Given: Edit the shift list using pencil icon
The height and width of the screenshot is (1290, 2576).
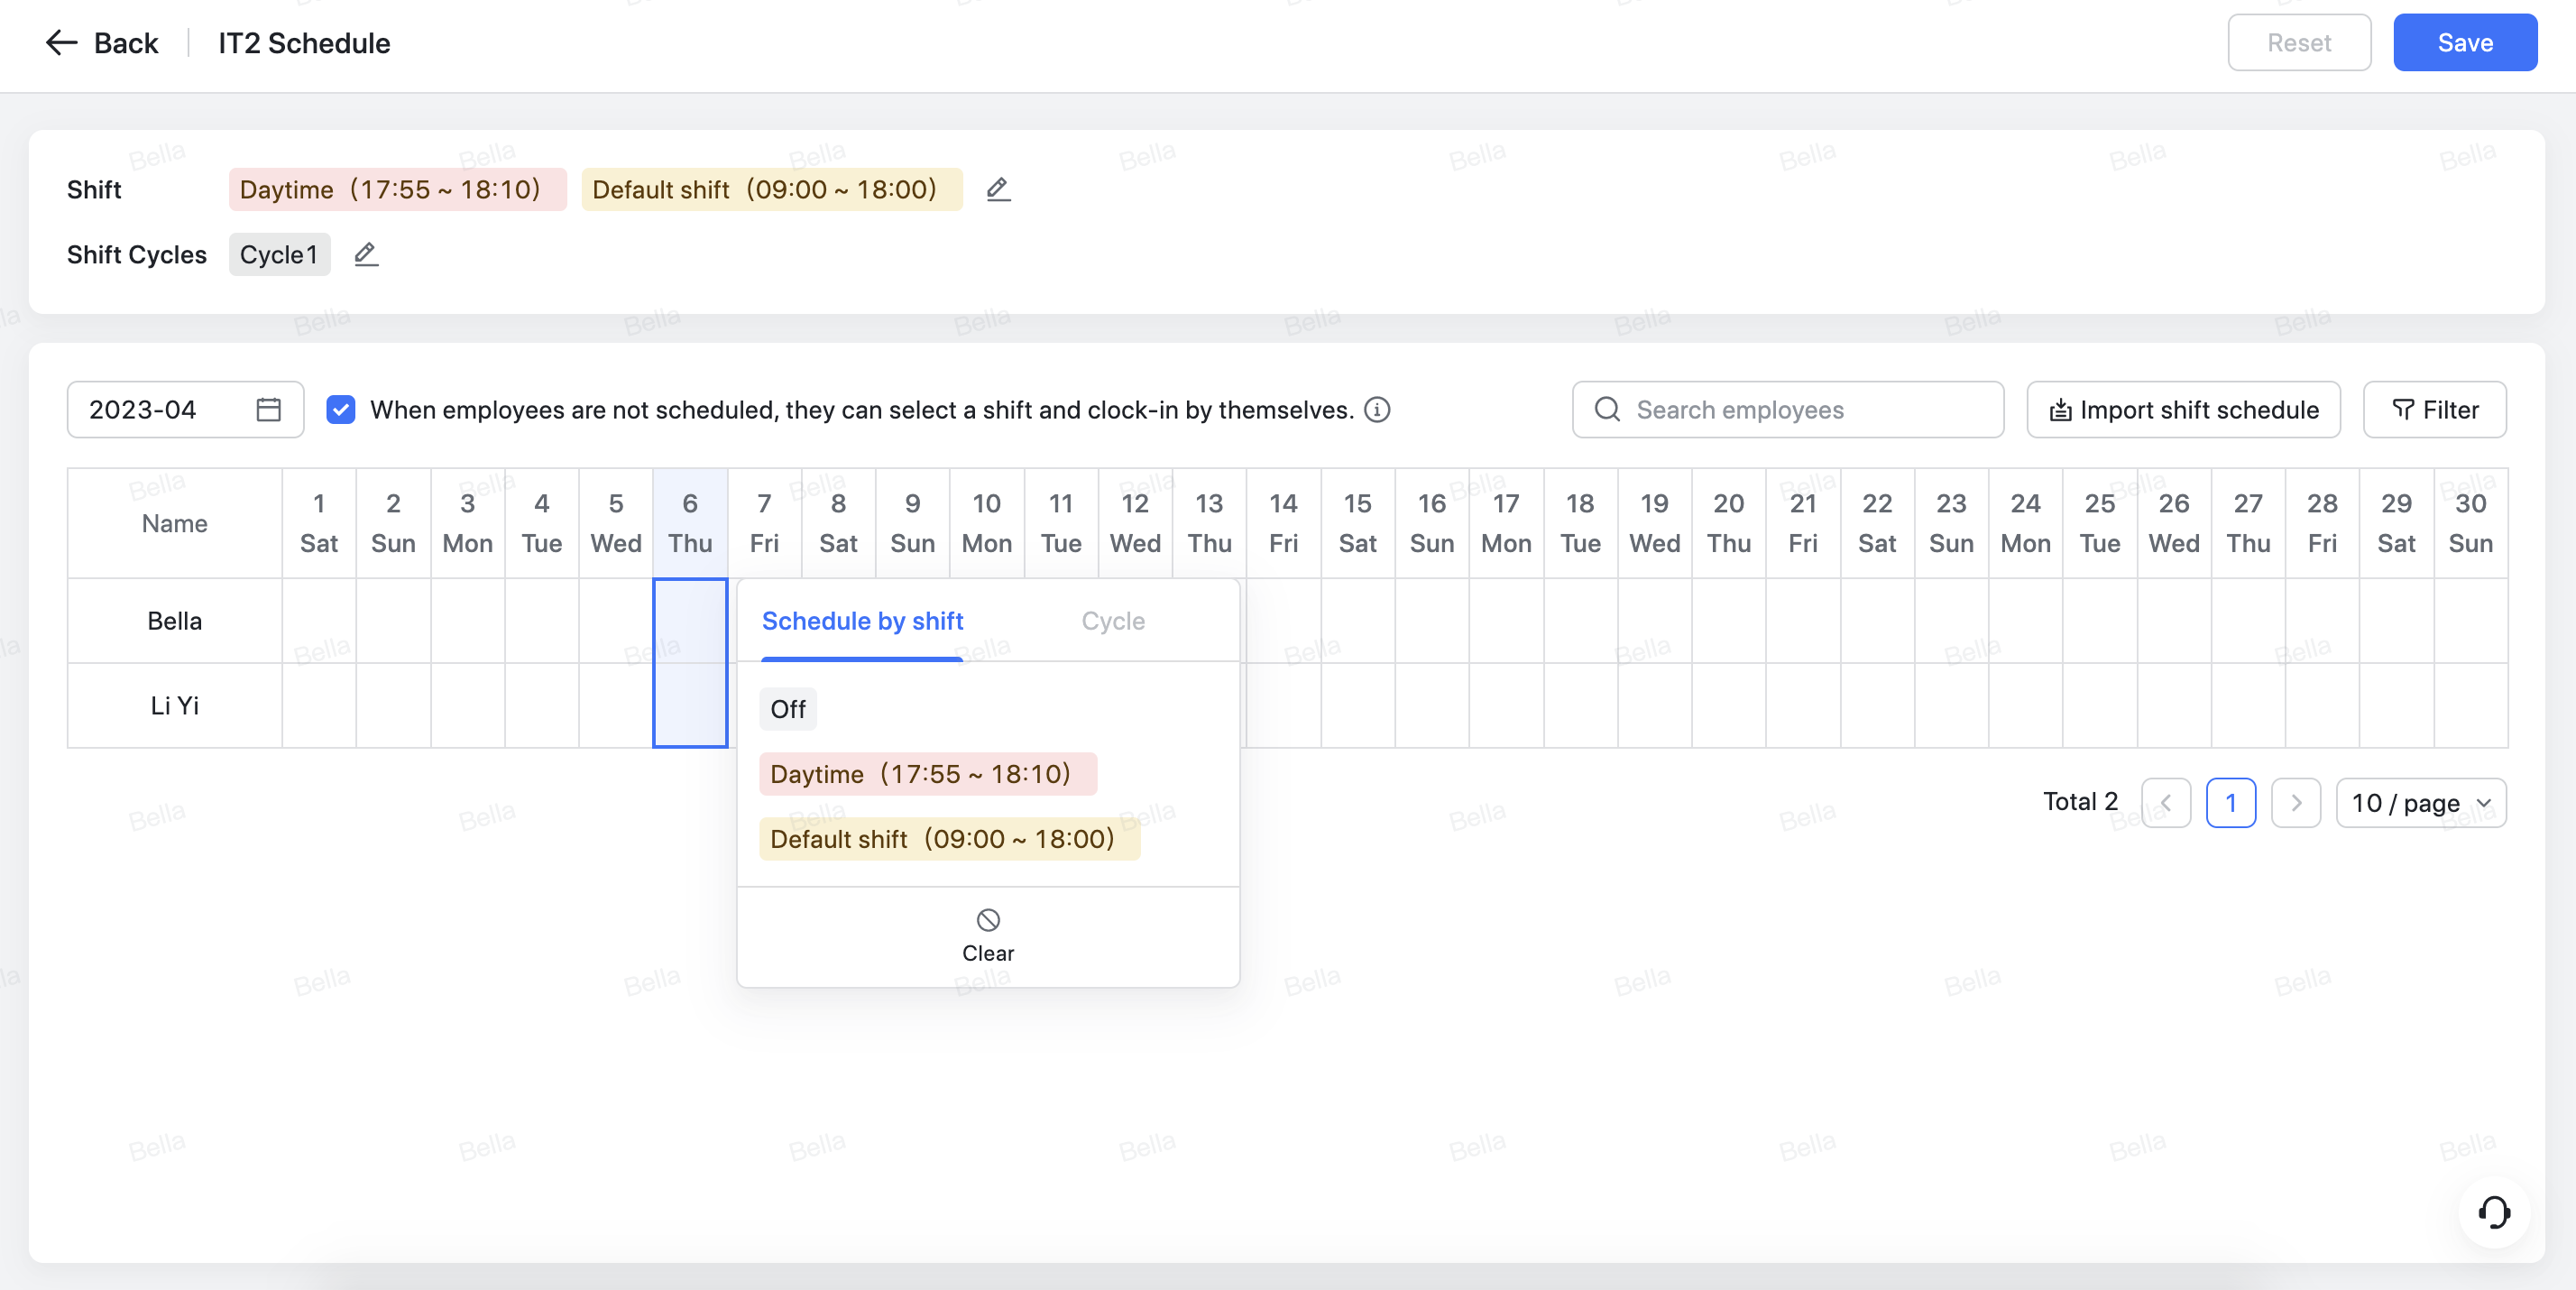Looking at the screenshot, I should (998, 189).
